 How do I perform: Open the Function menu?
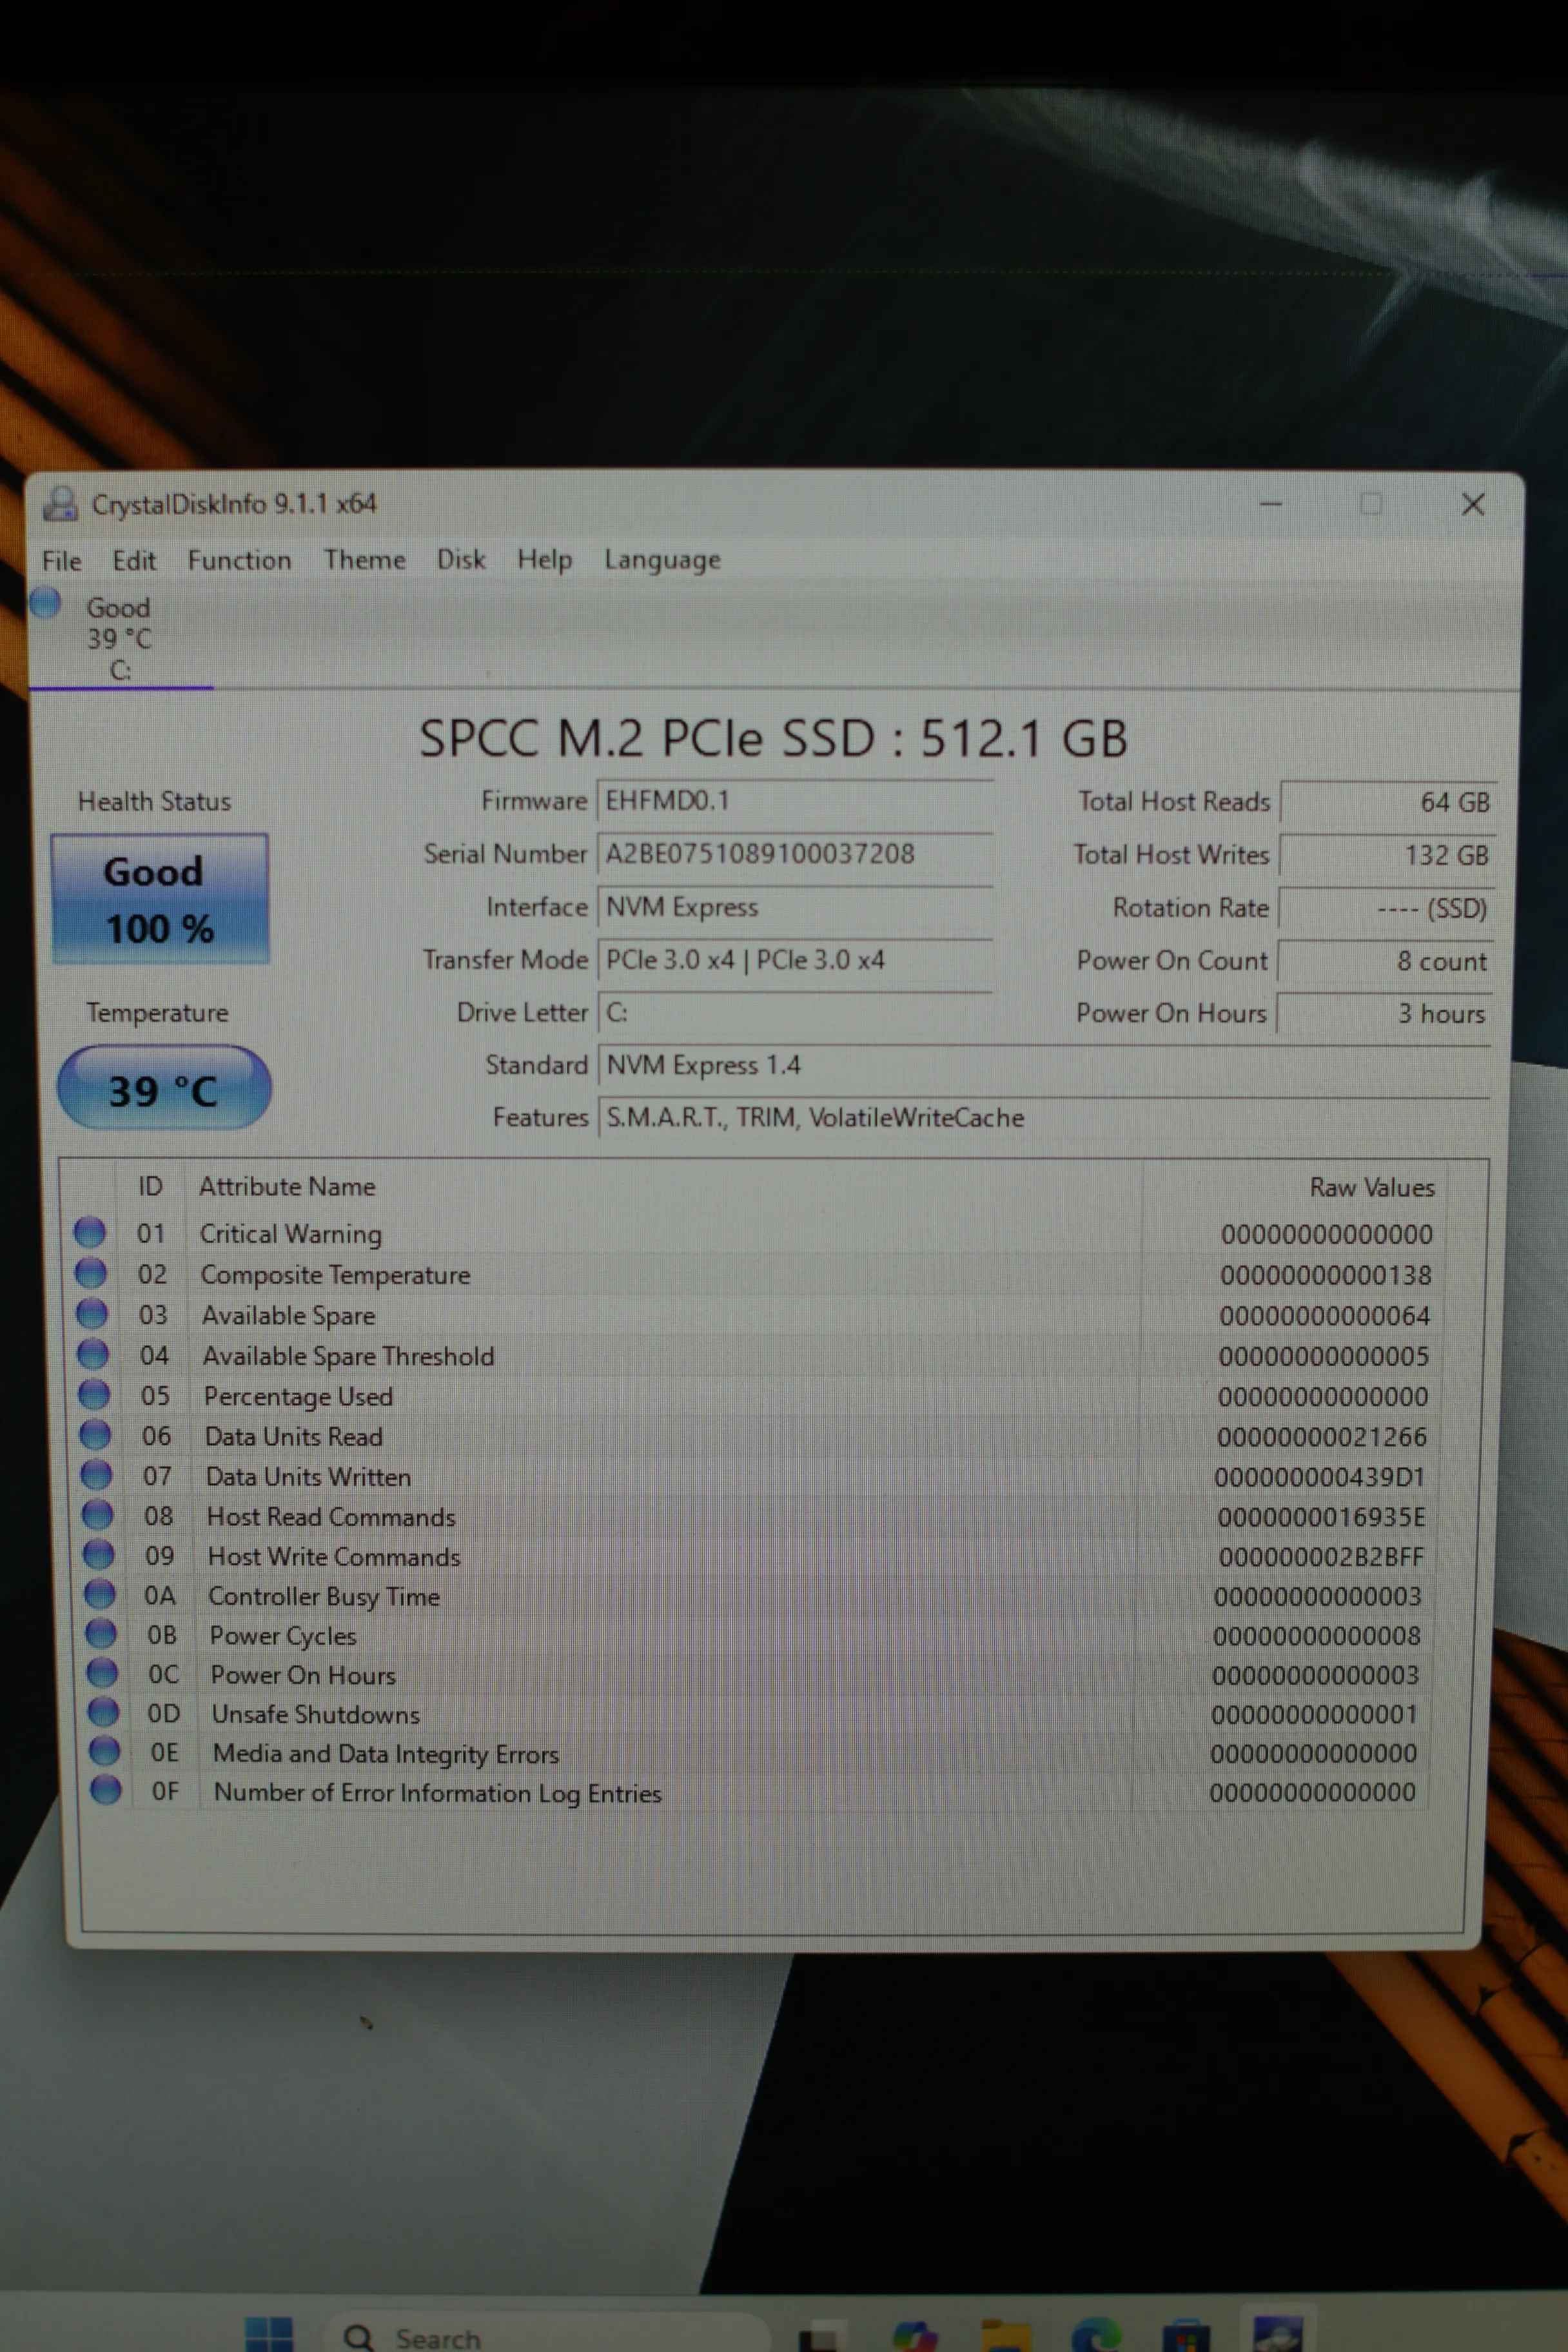point(239,560)
